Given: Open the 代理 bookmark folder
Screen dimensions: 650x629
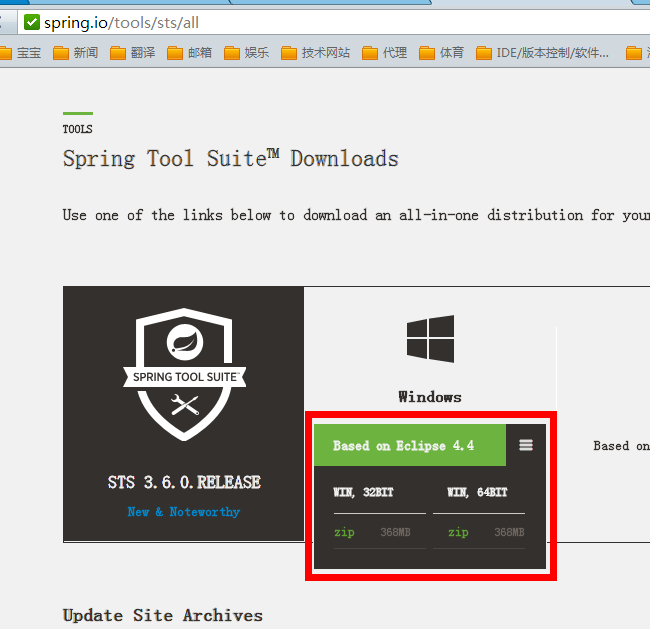Looking at the screenshot, I should [x=385, y=53].
